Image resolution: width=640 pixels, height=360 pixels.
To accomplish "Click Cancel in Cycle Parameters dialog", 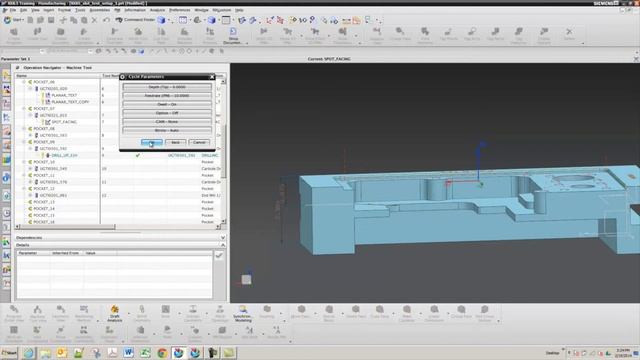I will click(199, 142).
